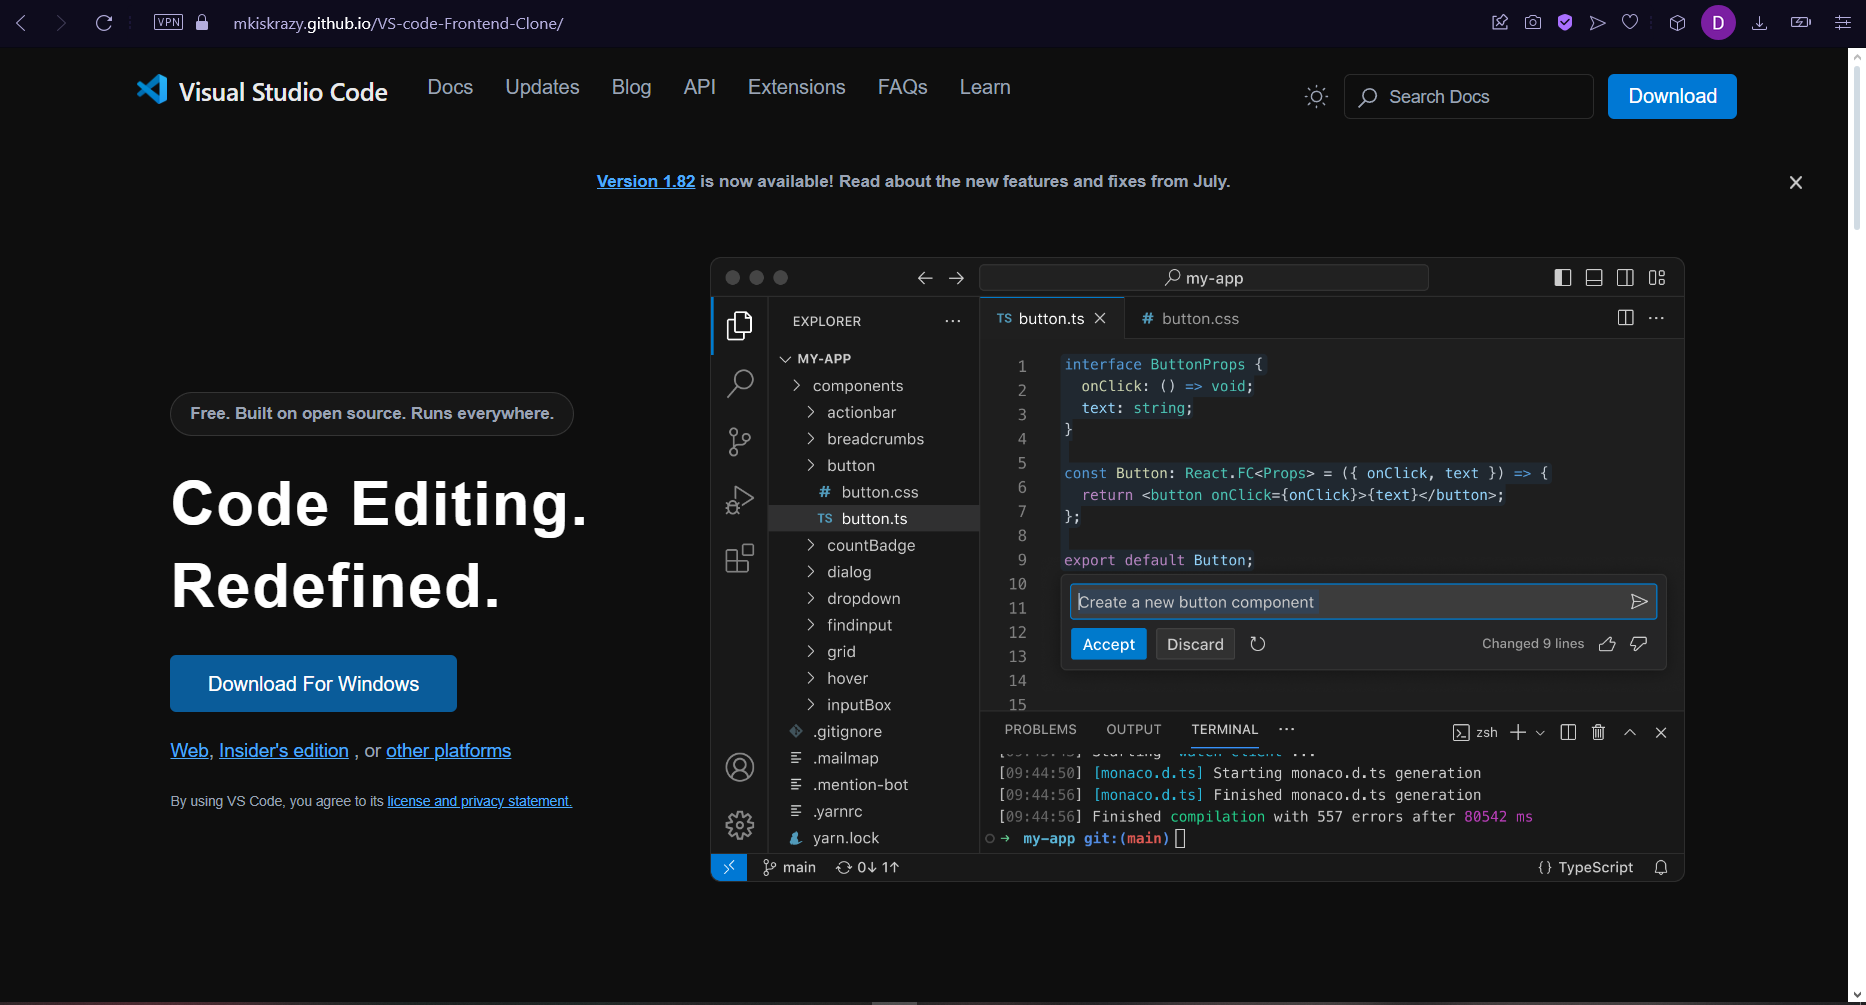Collapse the MY-APP root folder
The height and width of the screenshot is (1005, 1866).
coord(785,359)
